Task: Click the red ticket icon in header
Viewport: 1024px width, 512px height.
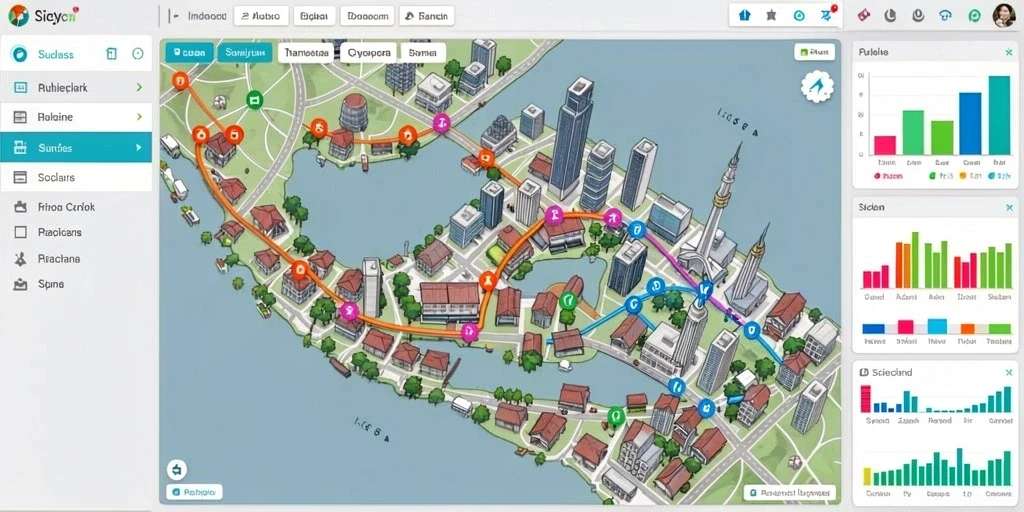Action: [863, 15]
